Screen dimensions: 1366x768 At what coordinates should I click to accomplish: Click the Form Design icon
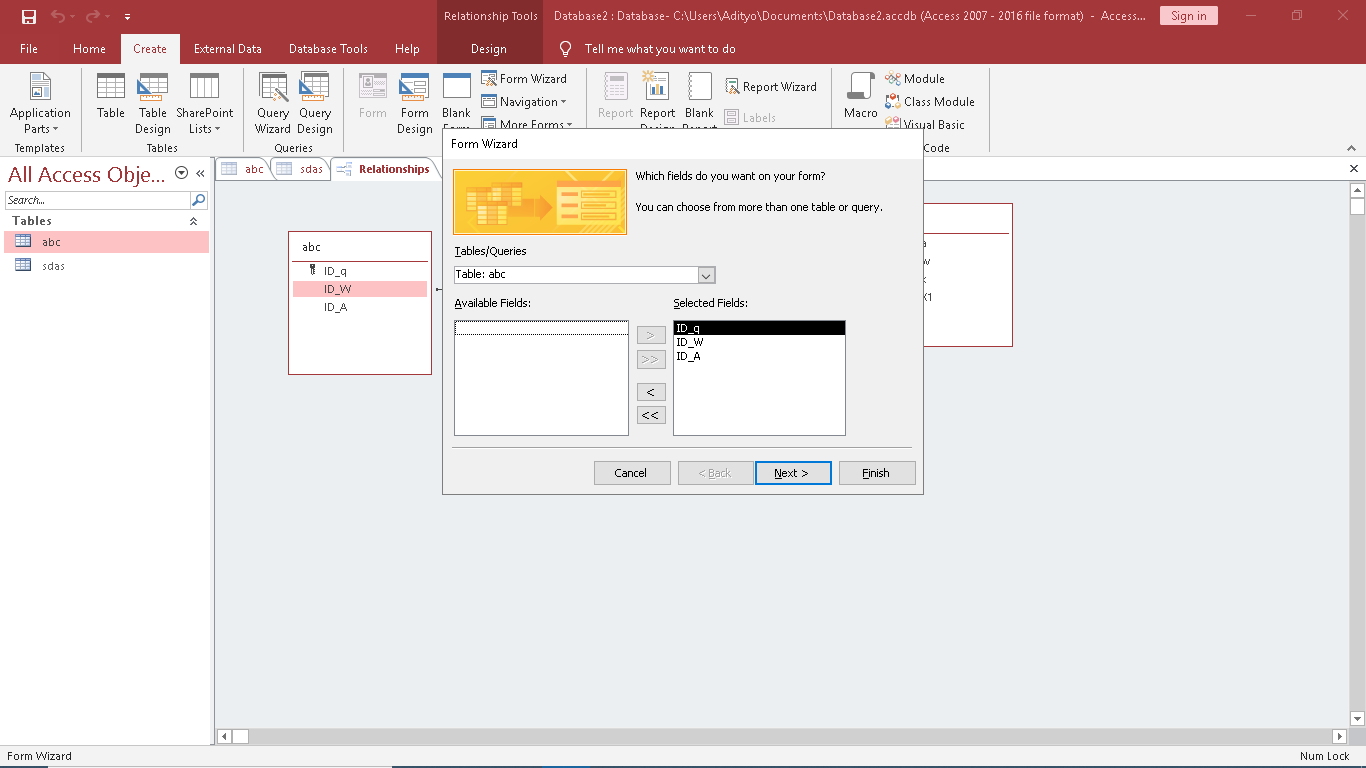414,103
